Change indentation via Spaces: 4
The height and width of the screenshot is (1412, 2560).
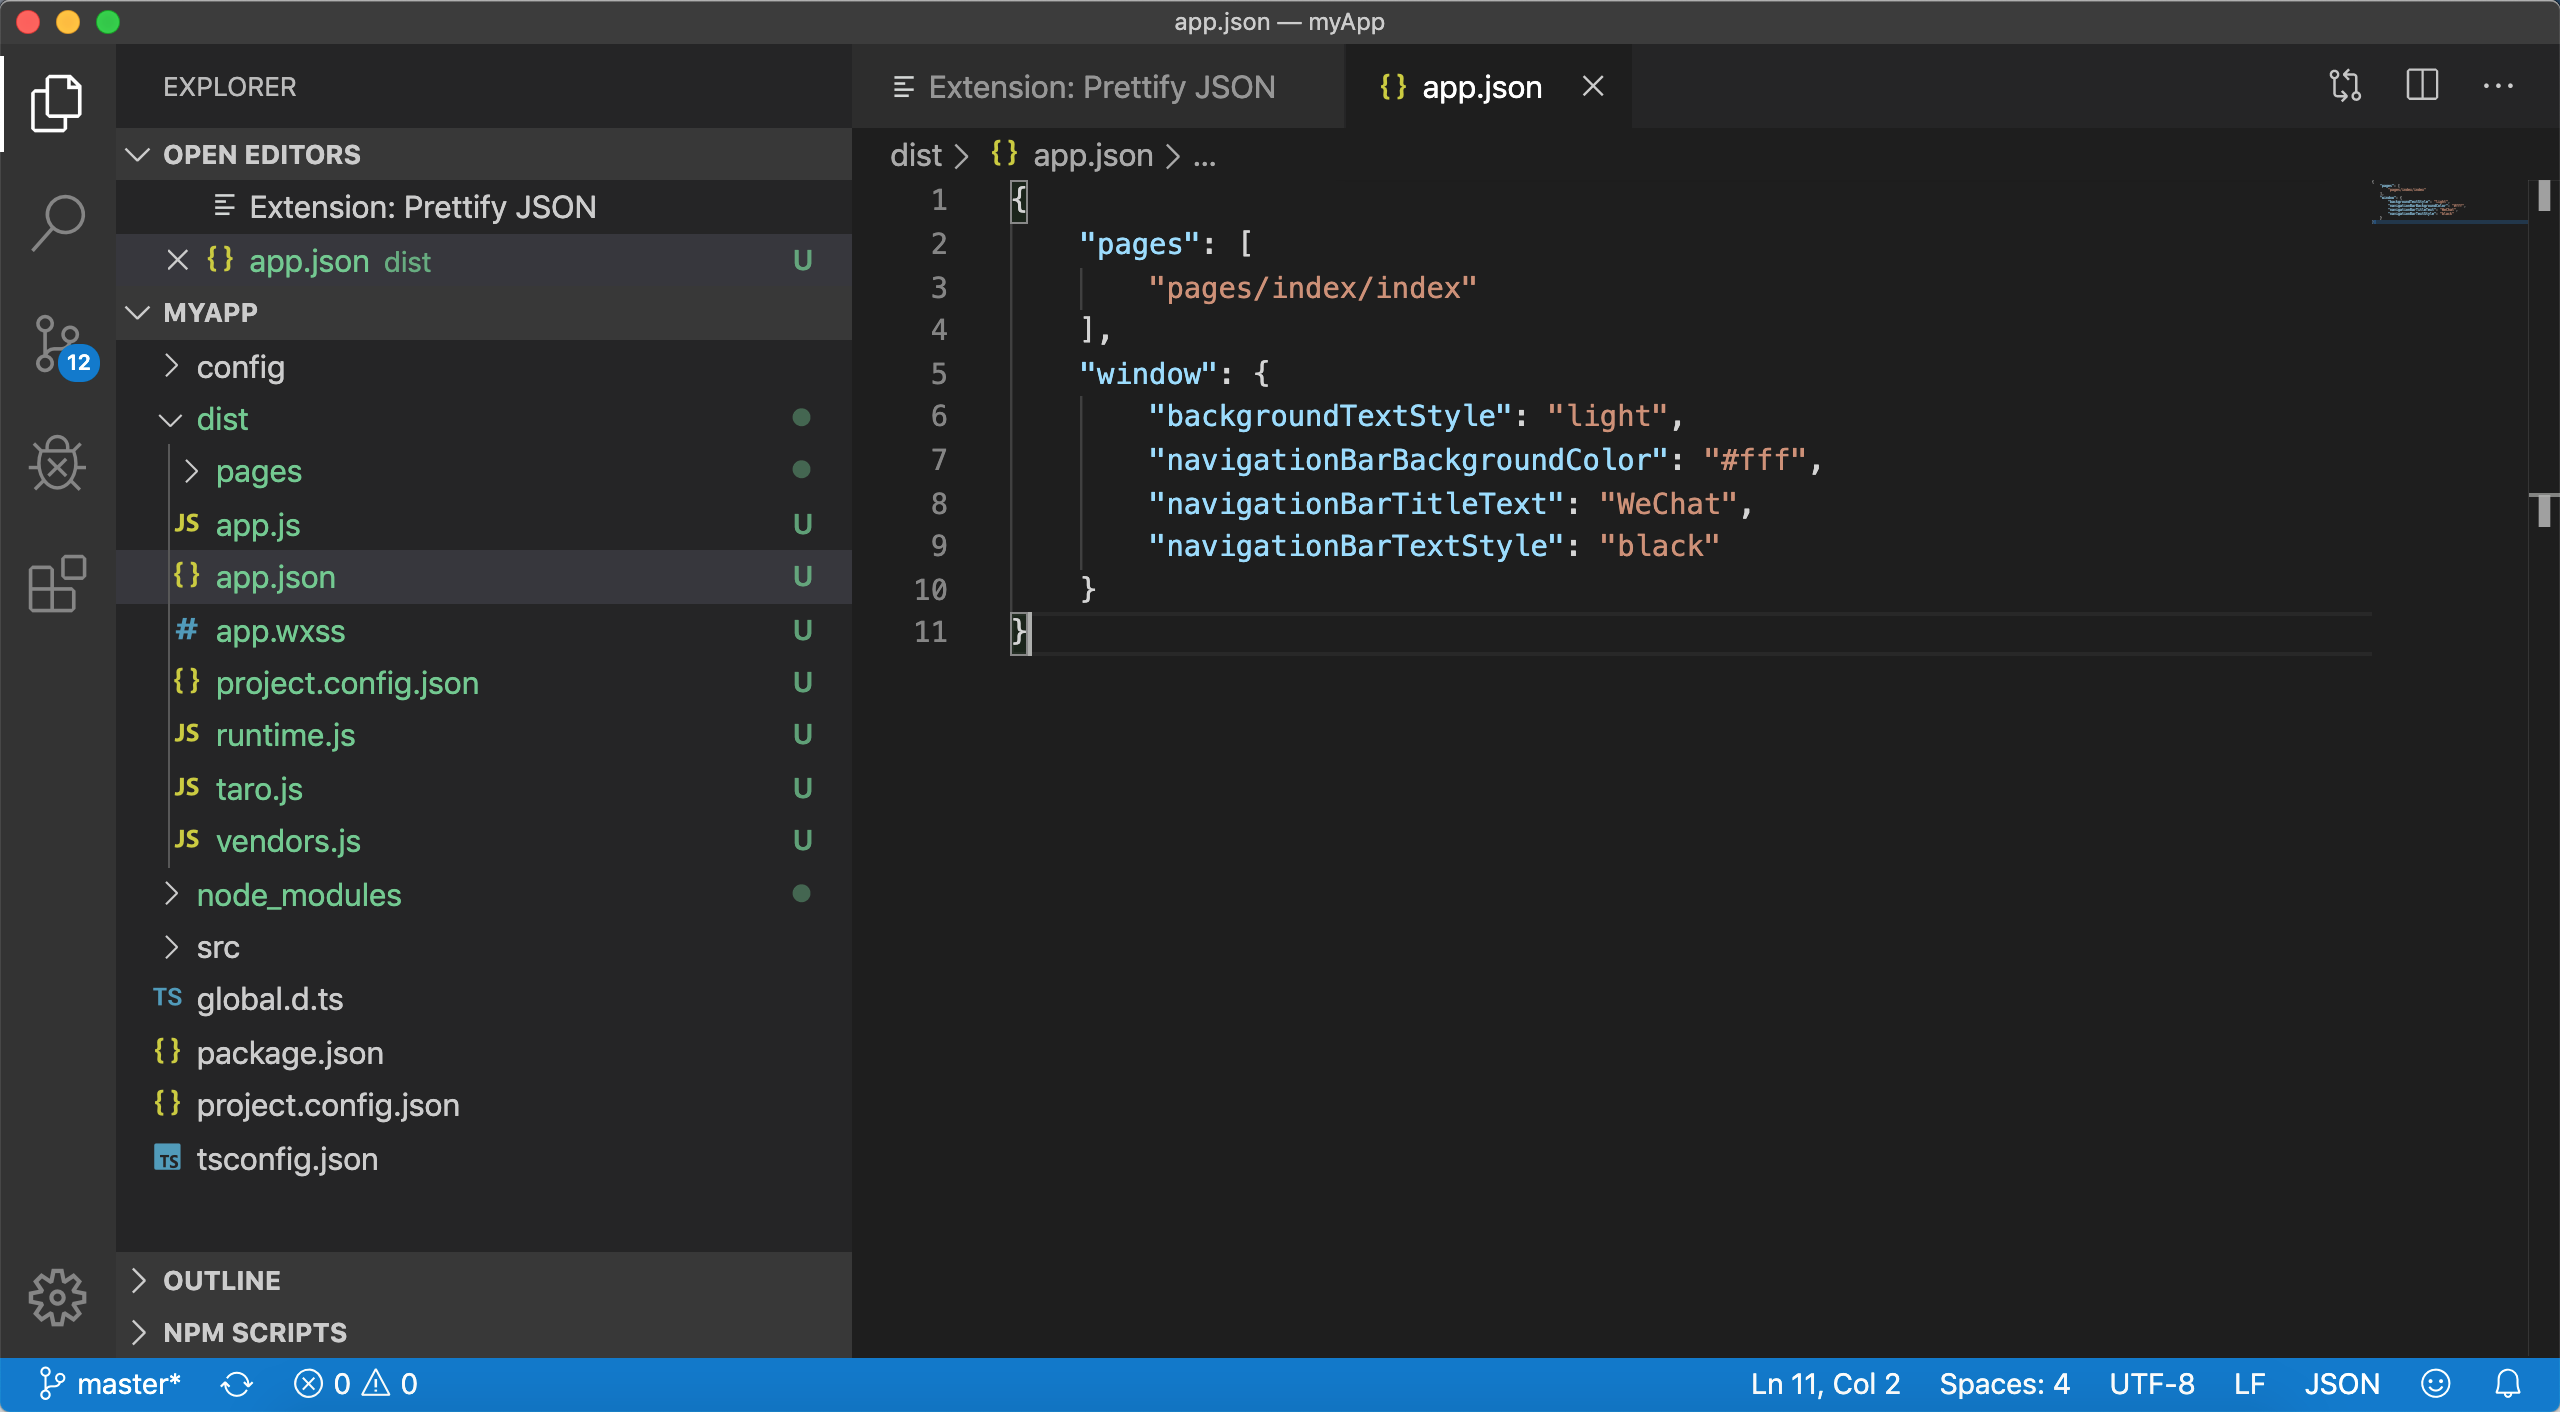[2004, 1384]
